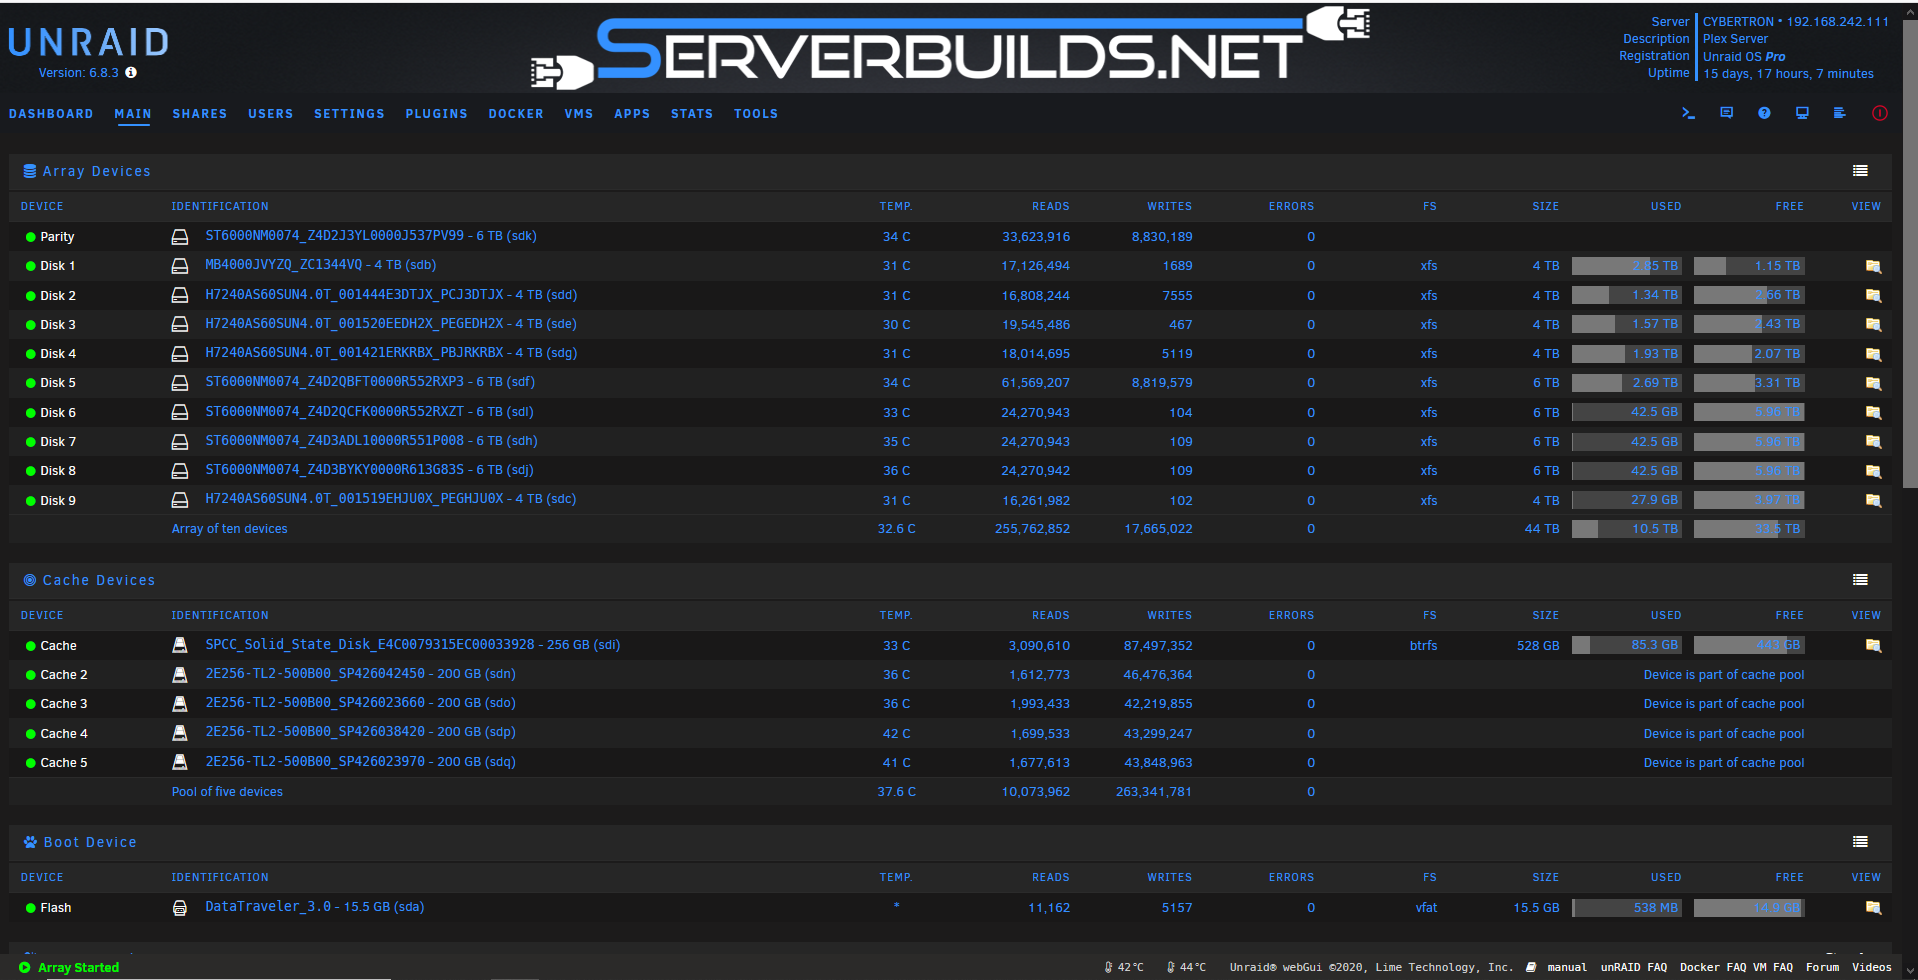The width and height of the screenshot is (1918, 980).
Task: Click the Parity drive disk icon
Action: [180, 237]
